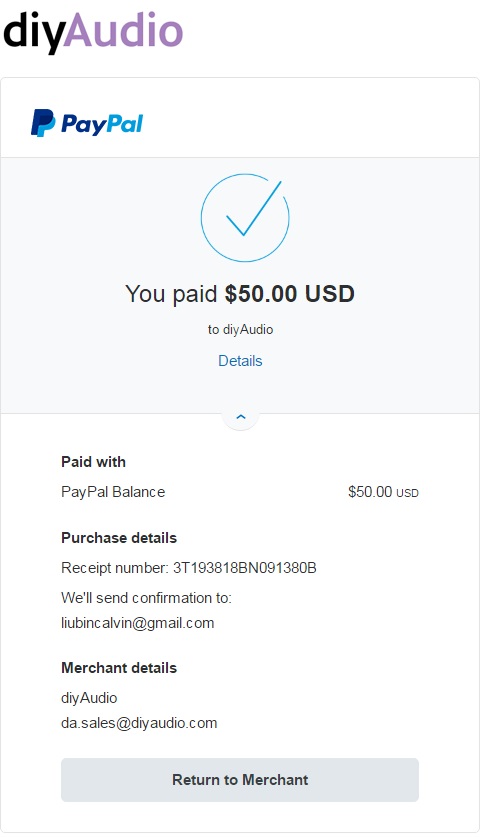Select the "You paid $50.00 USD" heading
This screenshot has height=837, width=490.
(x=240, y=294)
